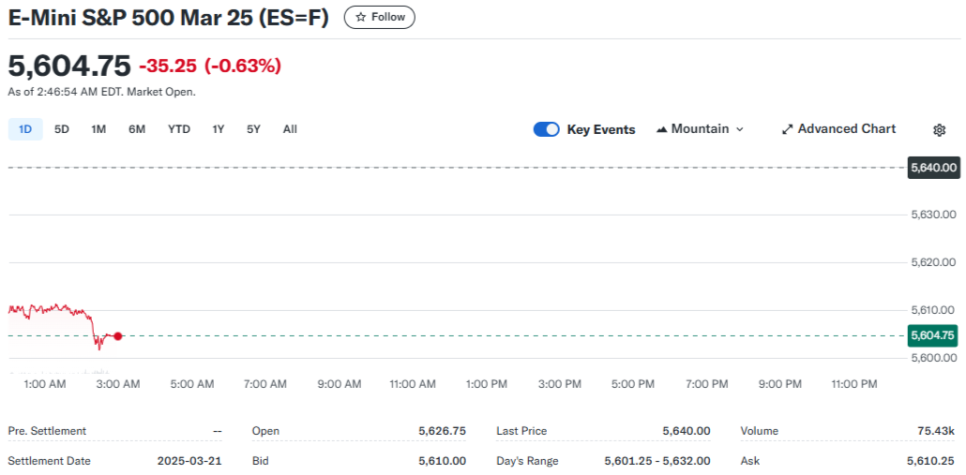Viewport: 966px width, 475px height.
Task: Click the Bid value 5,610.00
Action: tap(442, 461)
